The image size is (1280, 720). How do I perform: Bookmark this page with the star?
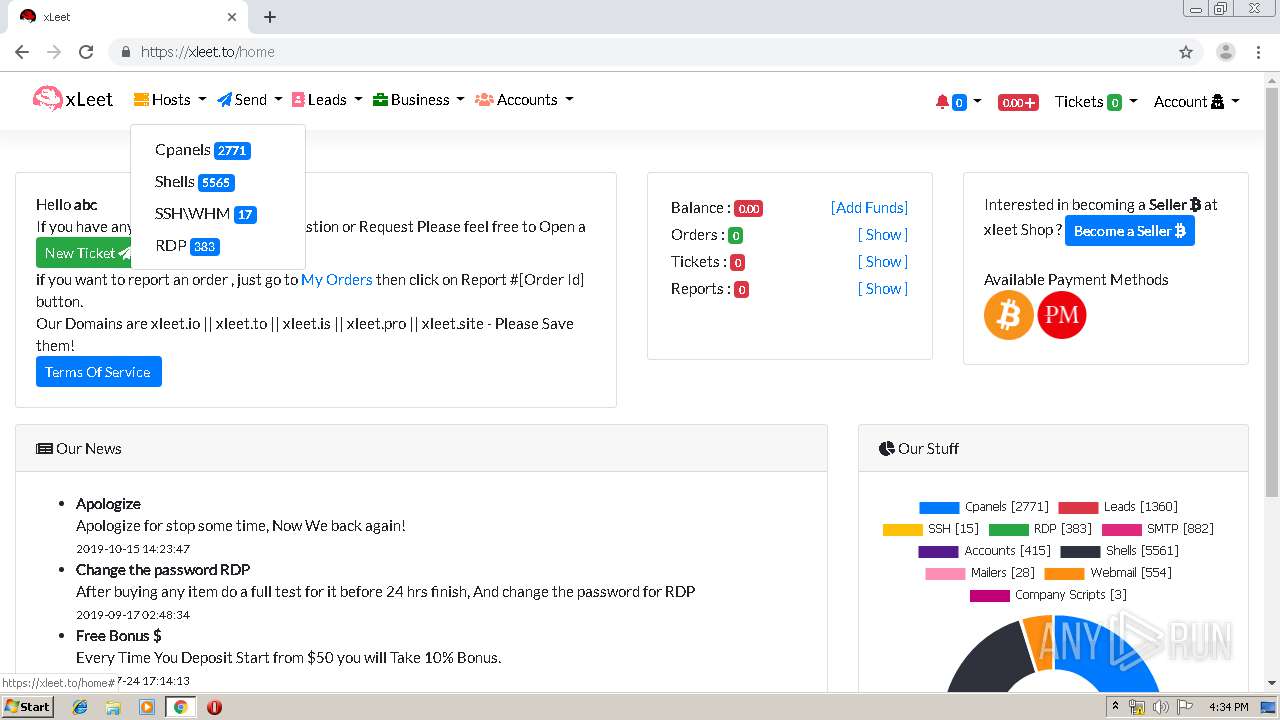(1186, 52)
